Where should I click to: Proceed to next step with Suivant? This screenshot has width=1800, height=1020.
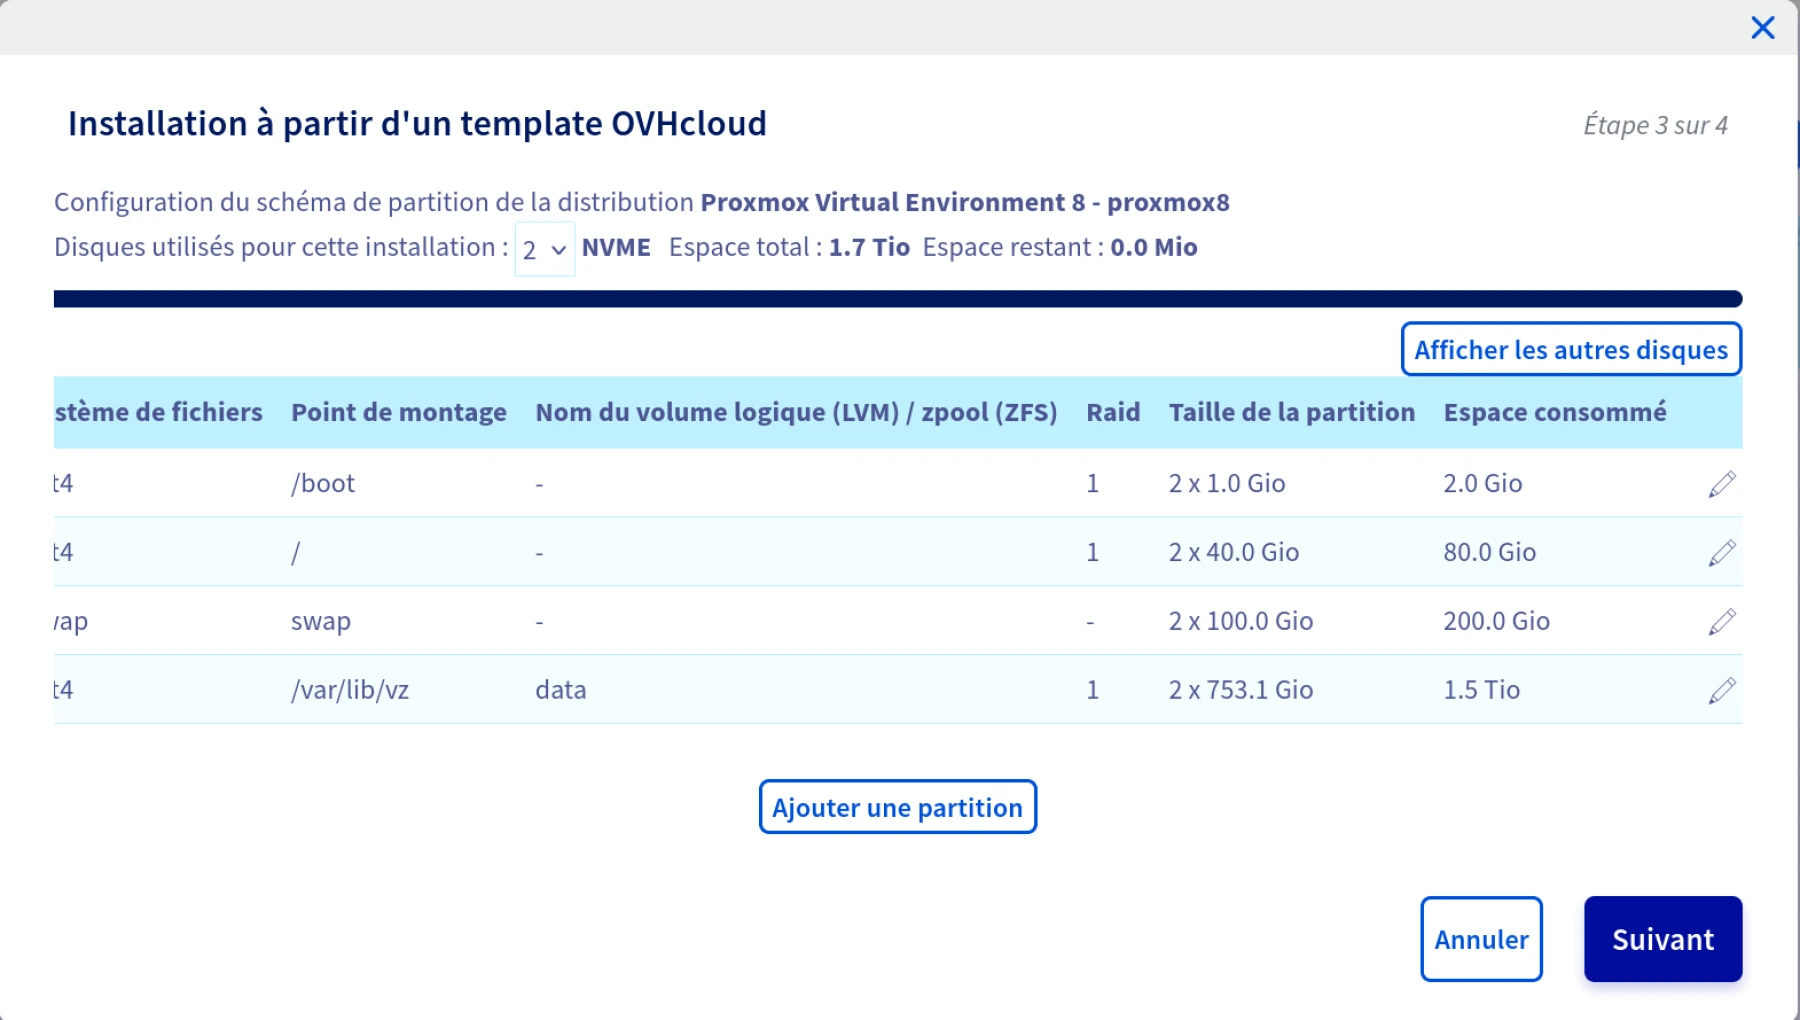click(1662, 939)
